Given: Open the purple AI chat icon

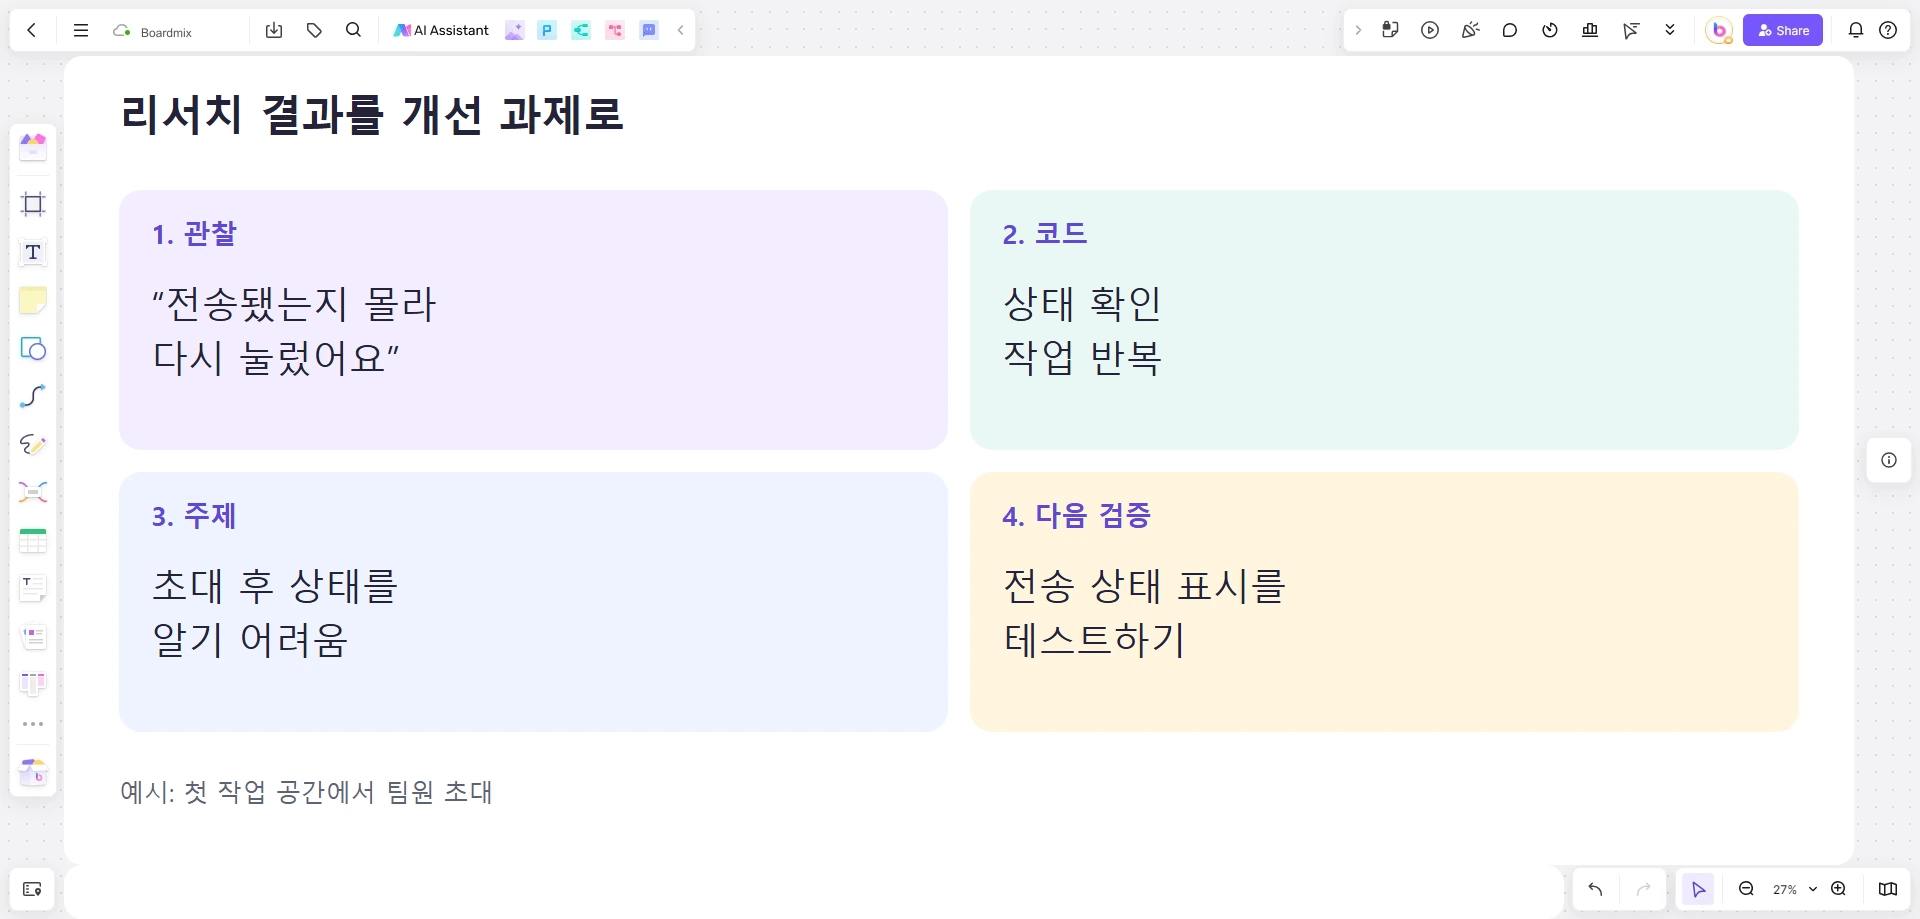Looking at the screenshot, I should pos(649,30).
